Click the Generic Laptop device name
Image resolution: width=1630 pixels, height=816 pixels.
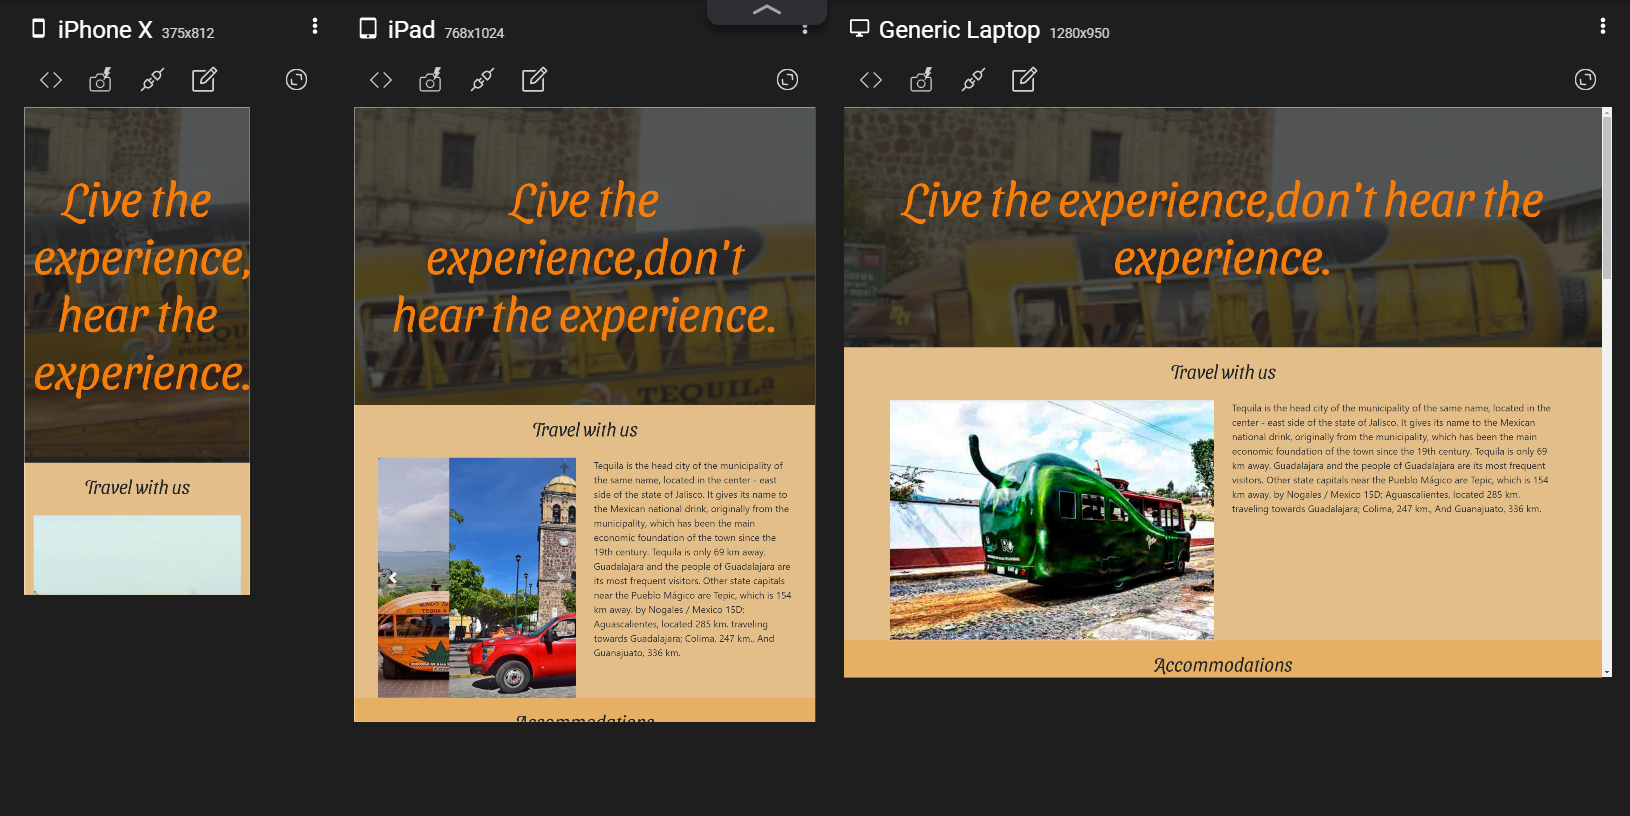click(959, 30)
